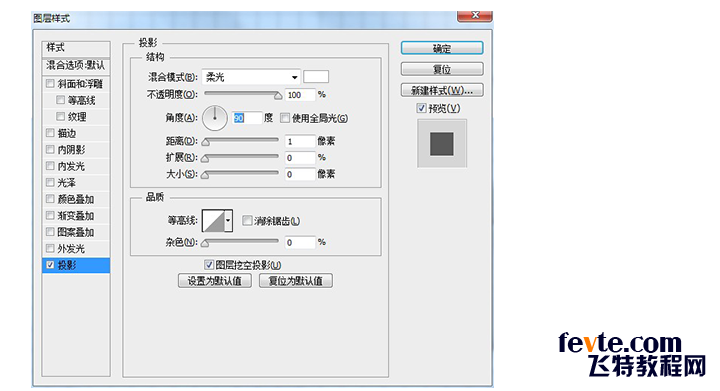The width and height of the screenshot is (720, 391).
Task: Open the 等高线 contour picker arrow
Action: pos(228,221)
